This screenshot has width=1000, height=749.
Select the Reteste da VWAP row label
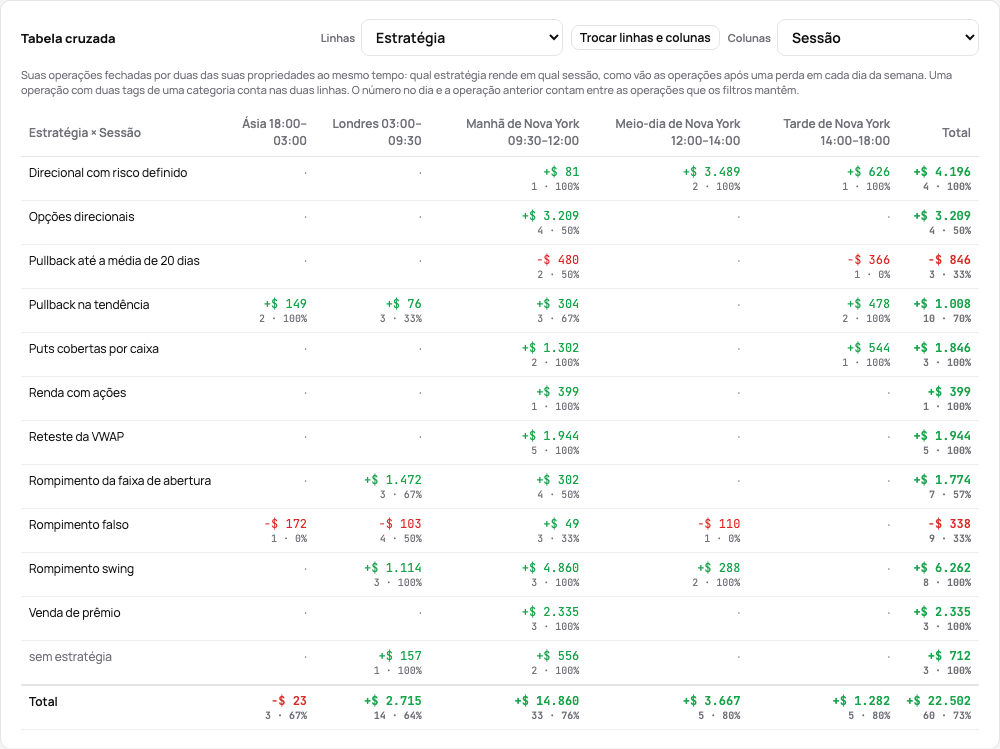(77, 437)
